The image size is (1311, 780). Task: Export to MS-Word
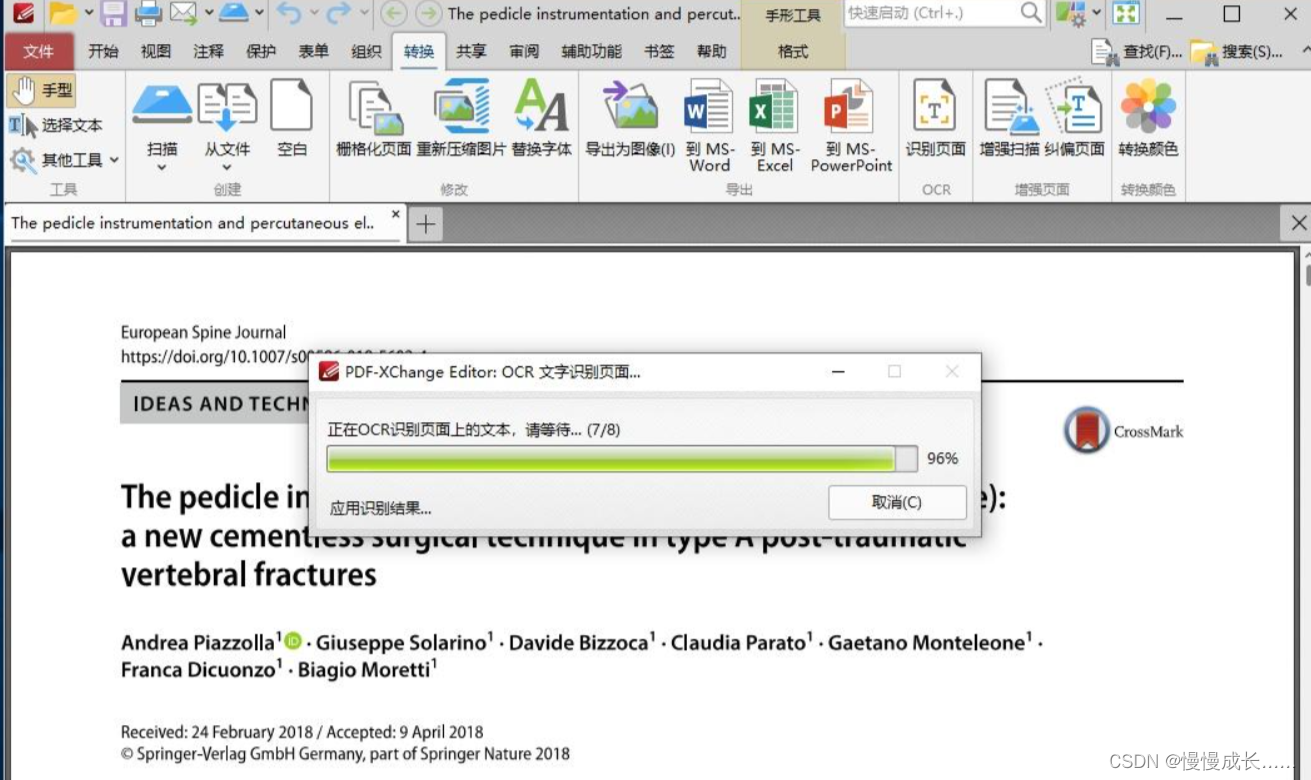click(x=709, y=125)
